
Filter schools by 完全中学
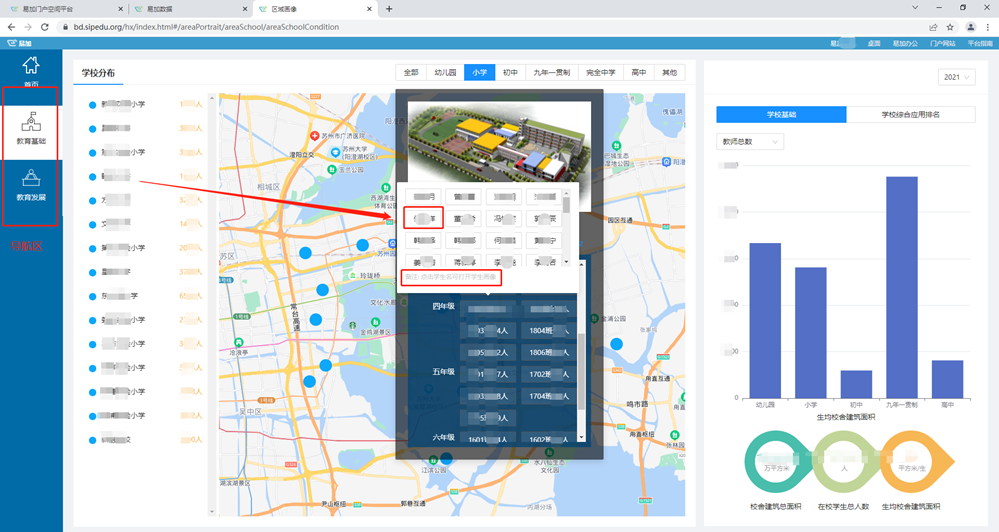point(600,73)
